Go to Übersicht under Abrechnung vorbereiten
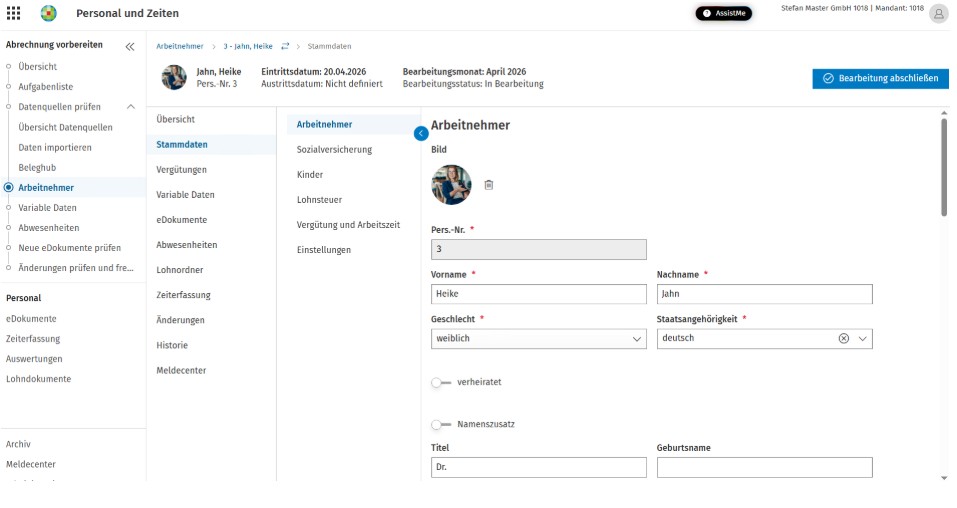The image size is (957, 508). 37,66
